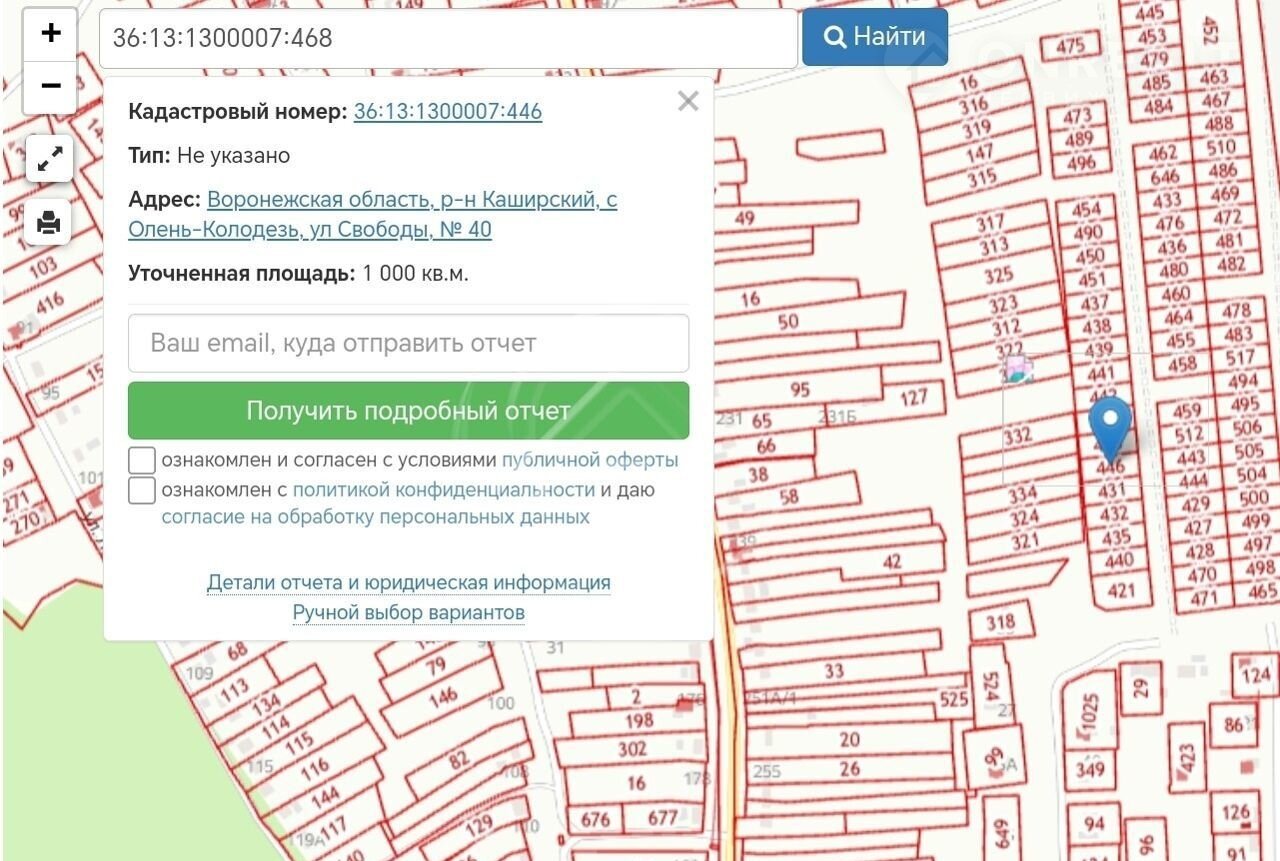Click the cadastral number search field
Viewport: 1280px width, 861px height.
[x=448, y=38]
